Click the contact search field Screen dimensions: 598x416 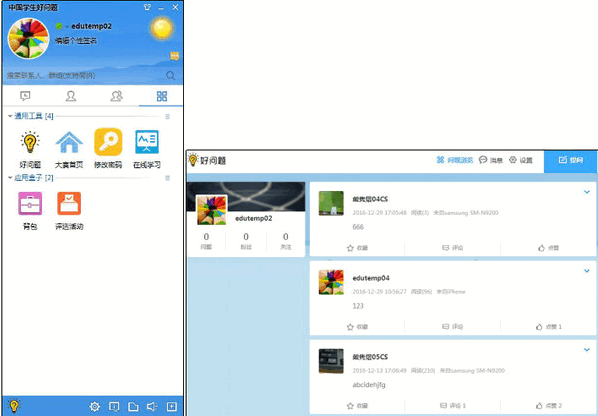coord(86,75)
